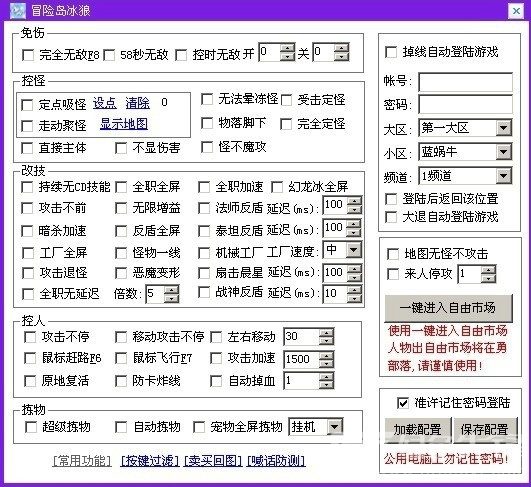
Task: Click the 保存配置 button
Action: pyautogui.click(x=485, y=430)
